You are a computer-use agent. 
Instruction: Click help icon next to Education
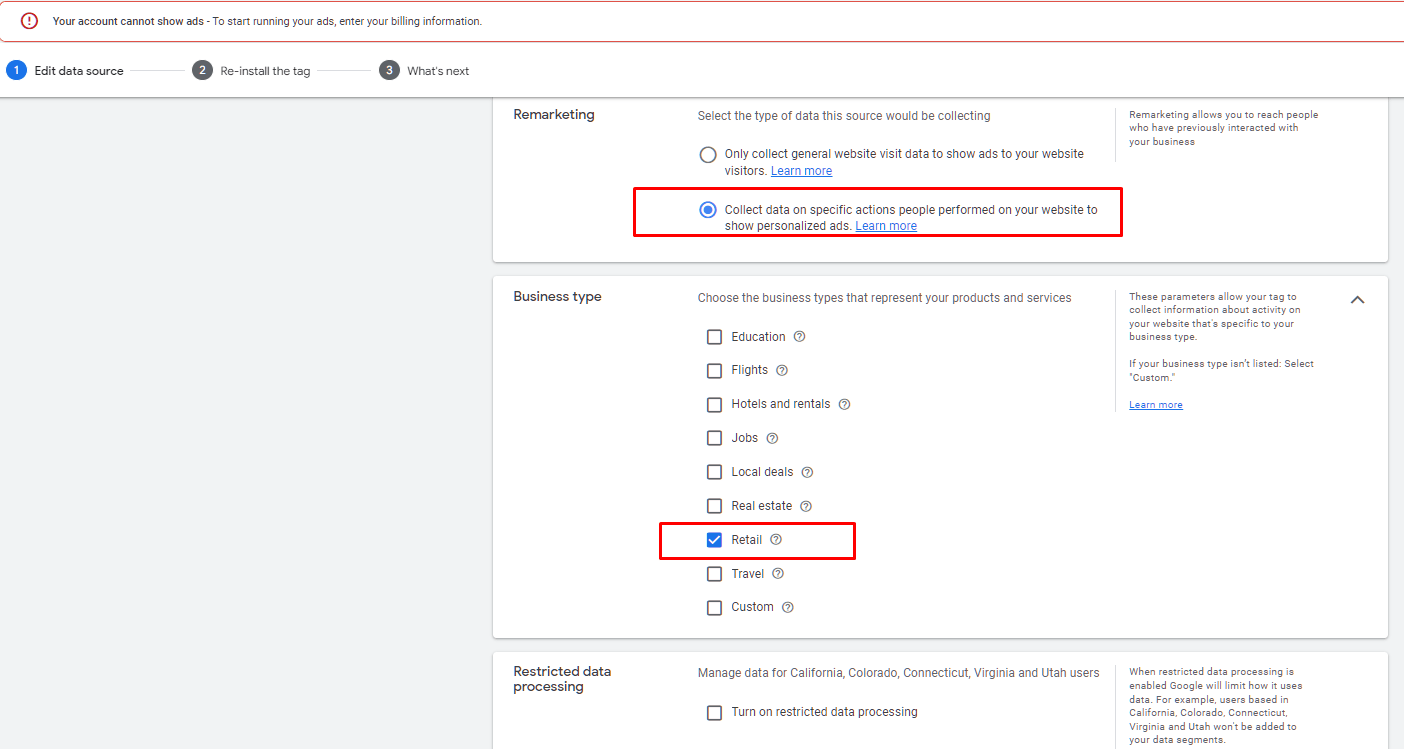point(799,337)
